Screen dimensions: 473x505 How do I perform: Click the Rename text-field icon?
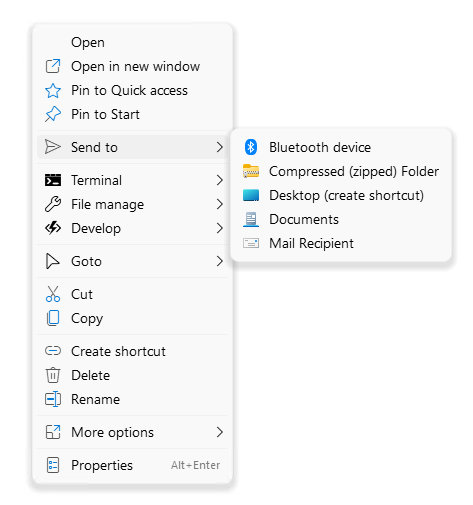tap(53, 399)
